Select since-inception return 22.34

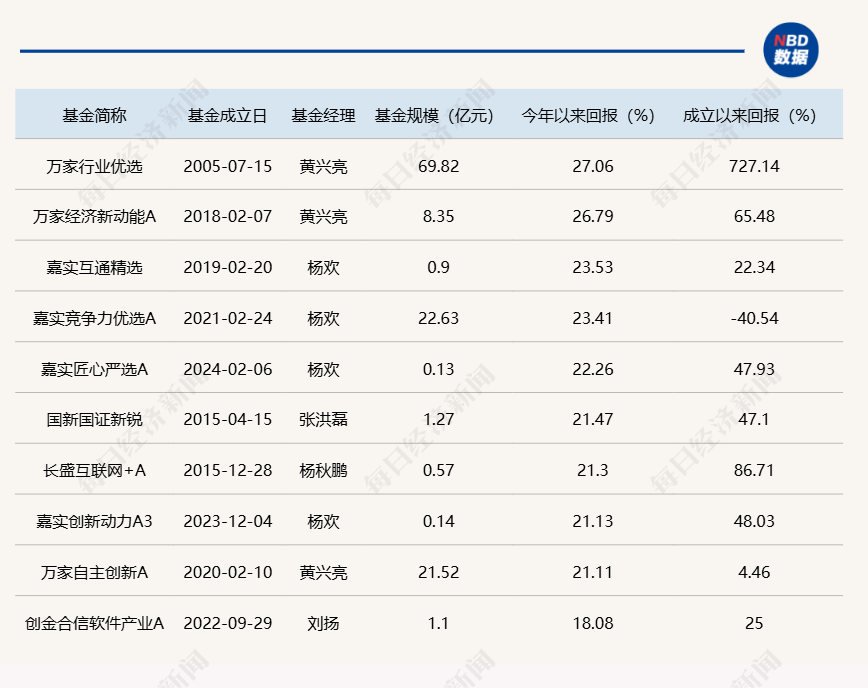click(x=754, y=267)
